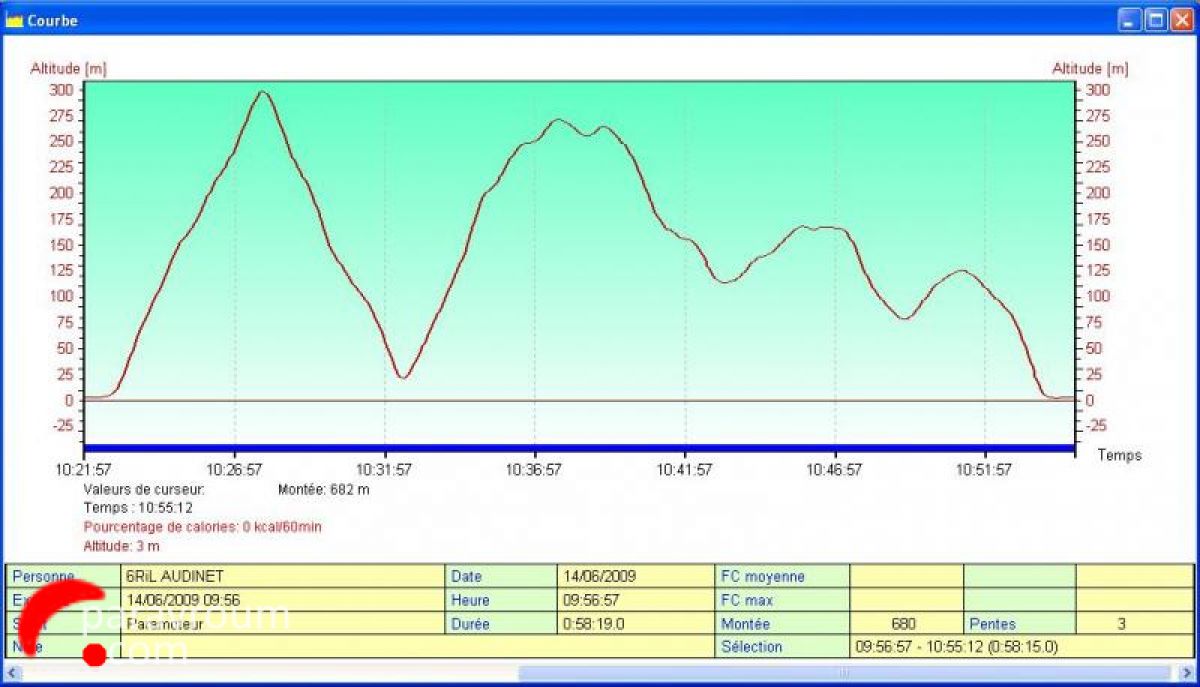Minimize the Courbe window
1200x687 pixels.
point(1130,20)
